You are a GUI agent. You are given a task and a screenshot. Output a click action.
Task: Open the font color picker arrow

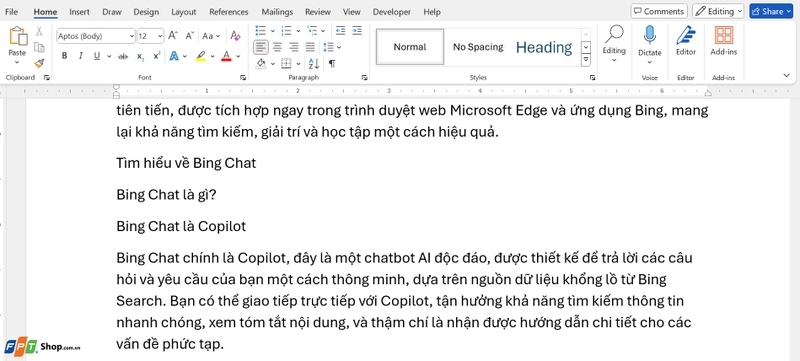(x=238, y=57)
